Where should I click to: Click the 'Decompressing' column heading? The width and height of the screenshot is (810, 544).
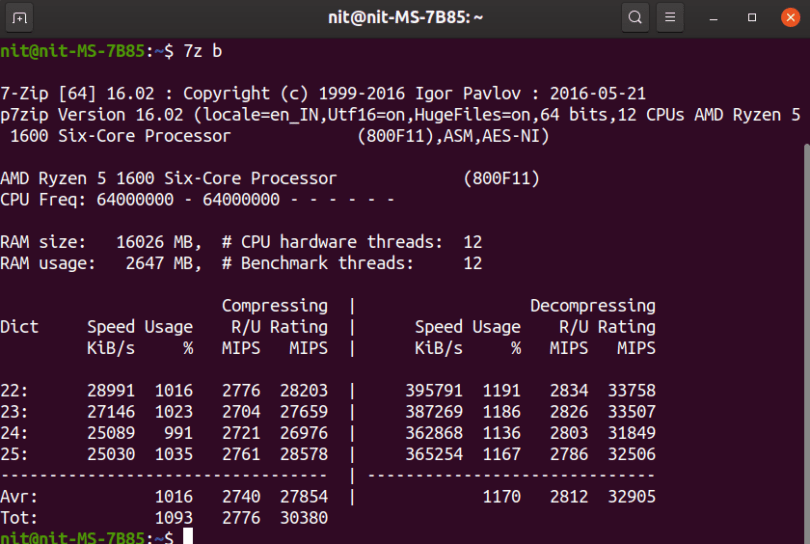tap(593, 305)
